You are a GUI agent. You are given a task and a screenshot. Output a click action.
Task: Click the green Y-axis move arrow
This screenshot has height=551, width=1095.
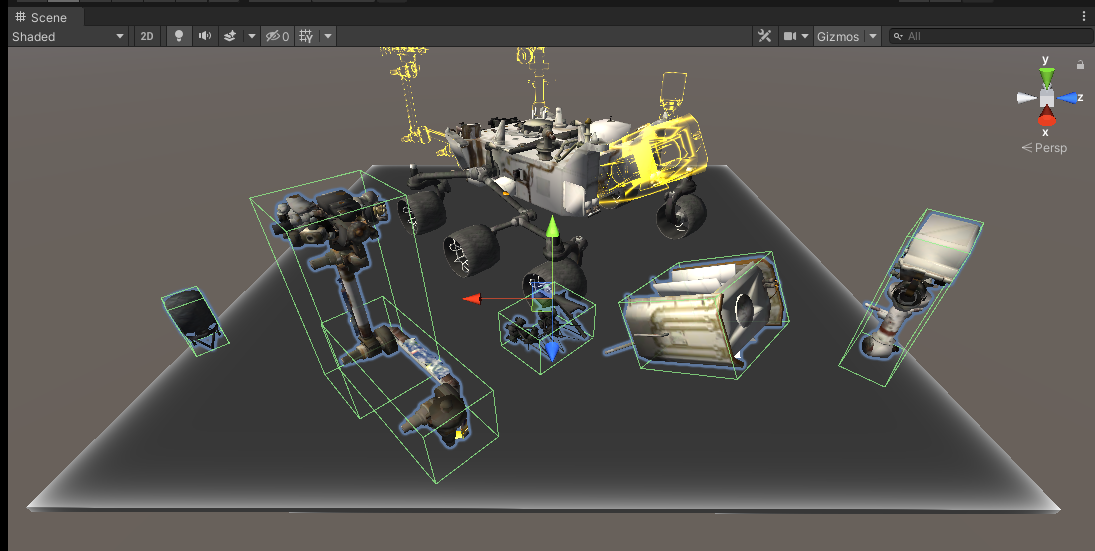click(552, 228)
